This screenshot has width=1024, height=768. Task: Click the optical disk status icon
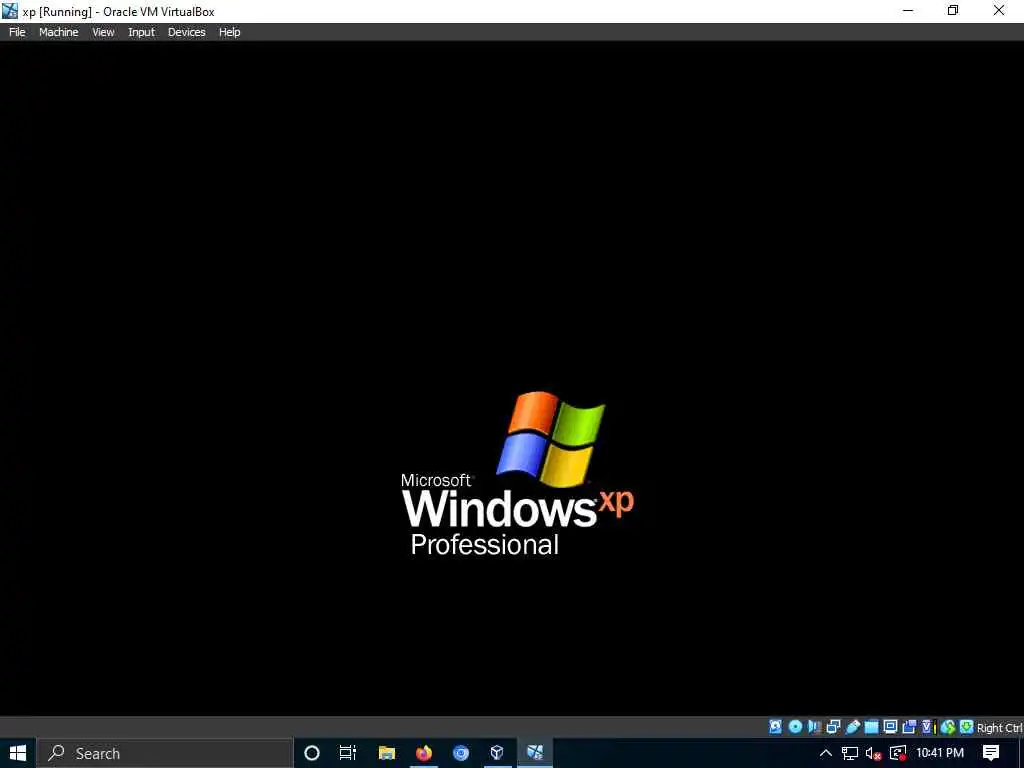795,727
